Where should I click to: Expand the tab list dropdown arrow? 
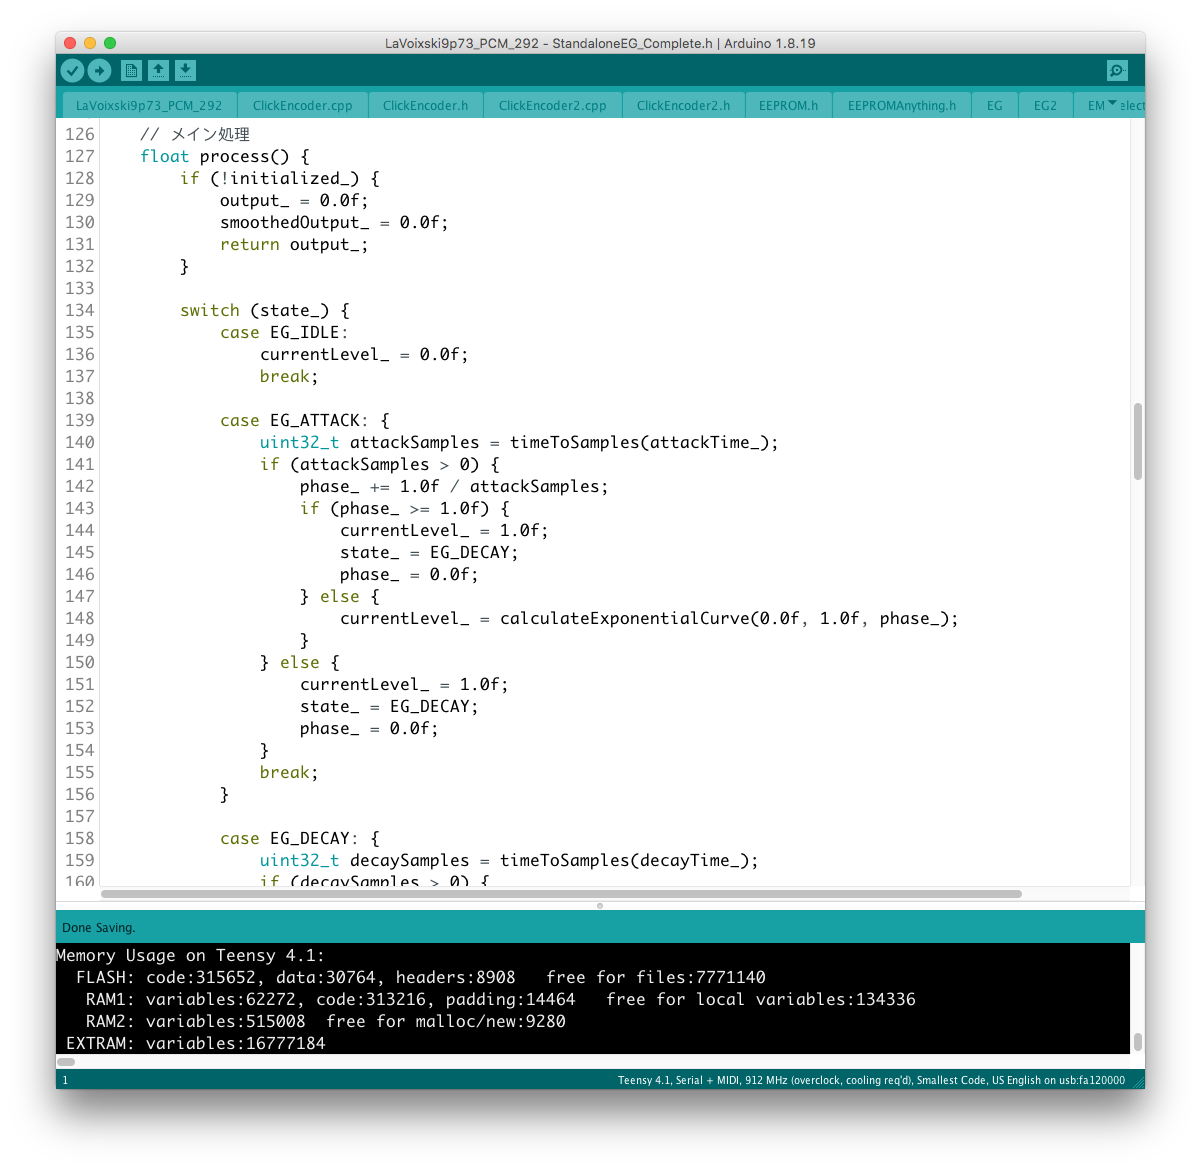[x=1112, y=104]
